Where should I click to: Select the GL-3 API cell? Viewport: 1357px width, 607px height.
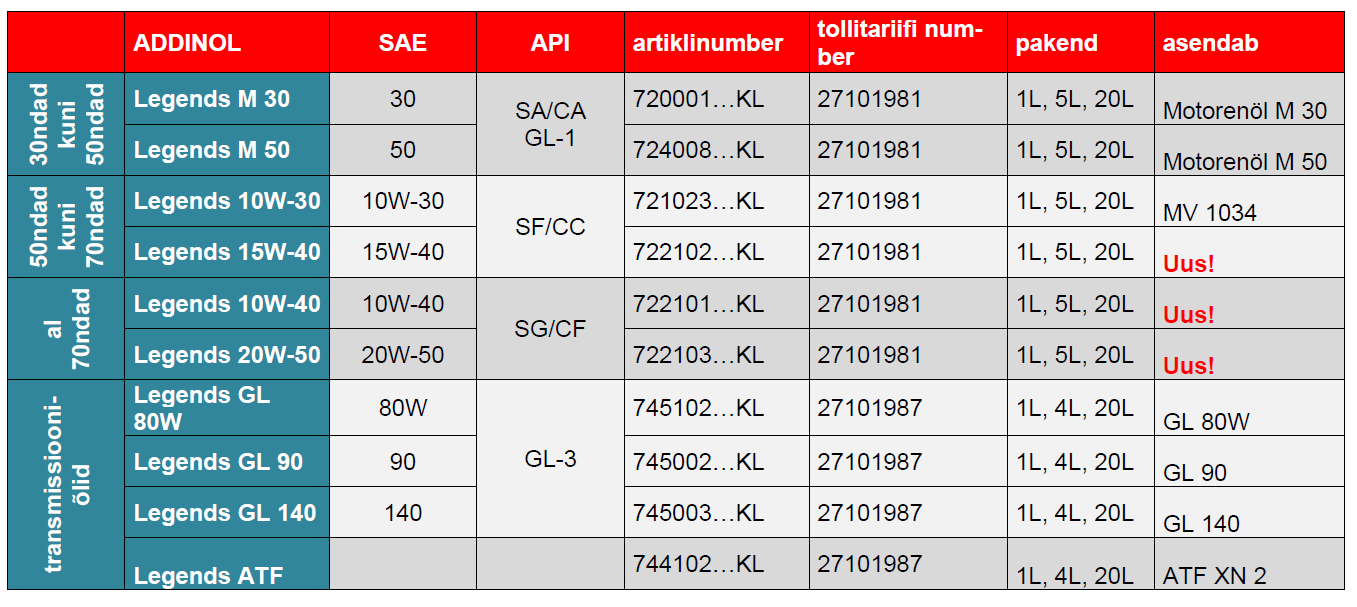(x=549, y=460)
